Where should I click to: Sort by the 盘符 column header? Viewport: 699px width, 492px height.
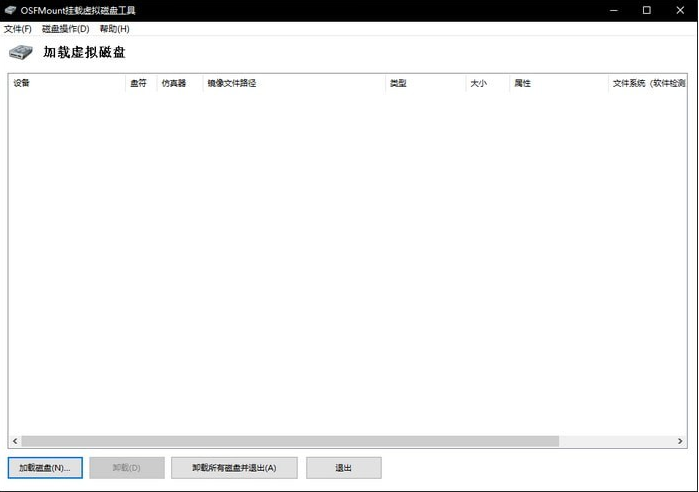point(141,83)
